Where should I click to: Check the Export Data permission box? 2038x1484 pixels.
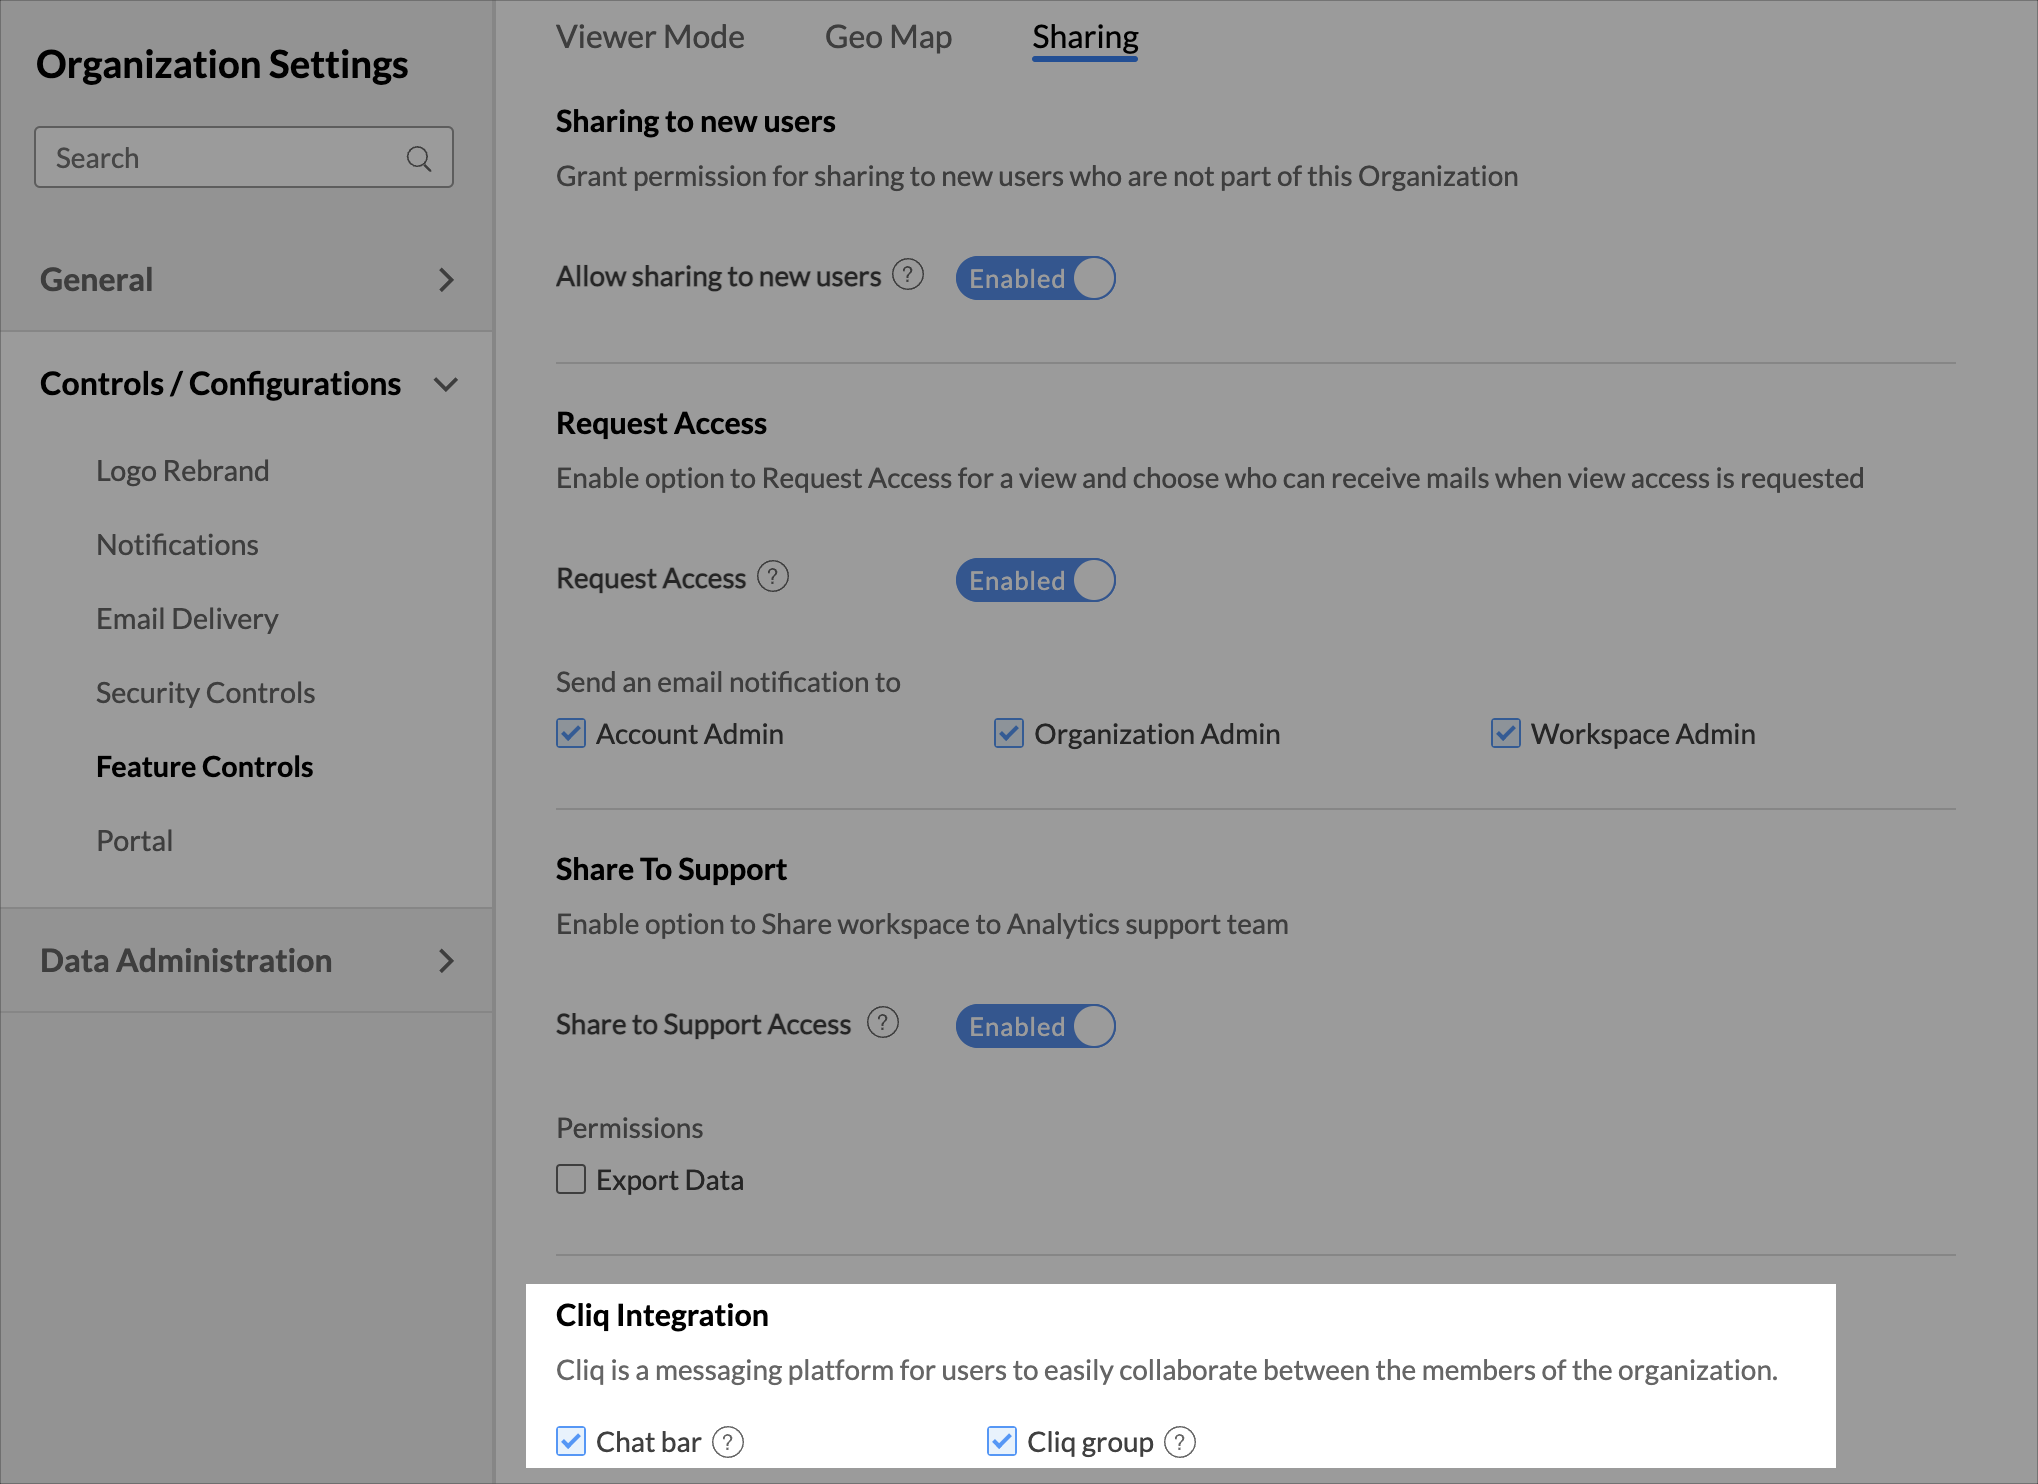571,1179
